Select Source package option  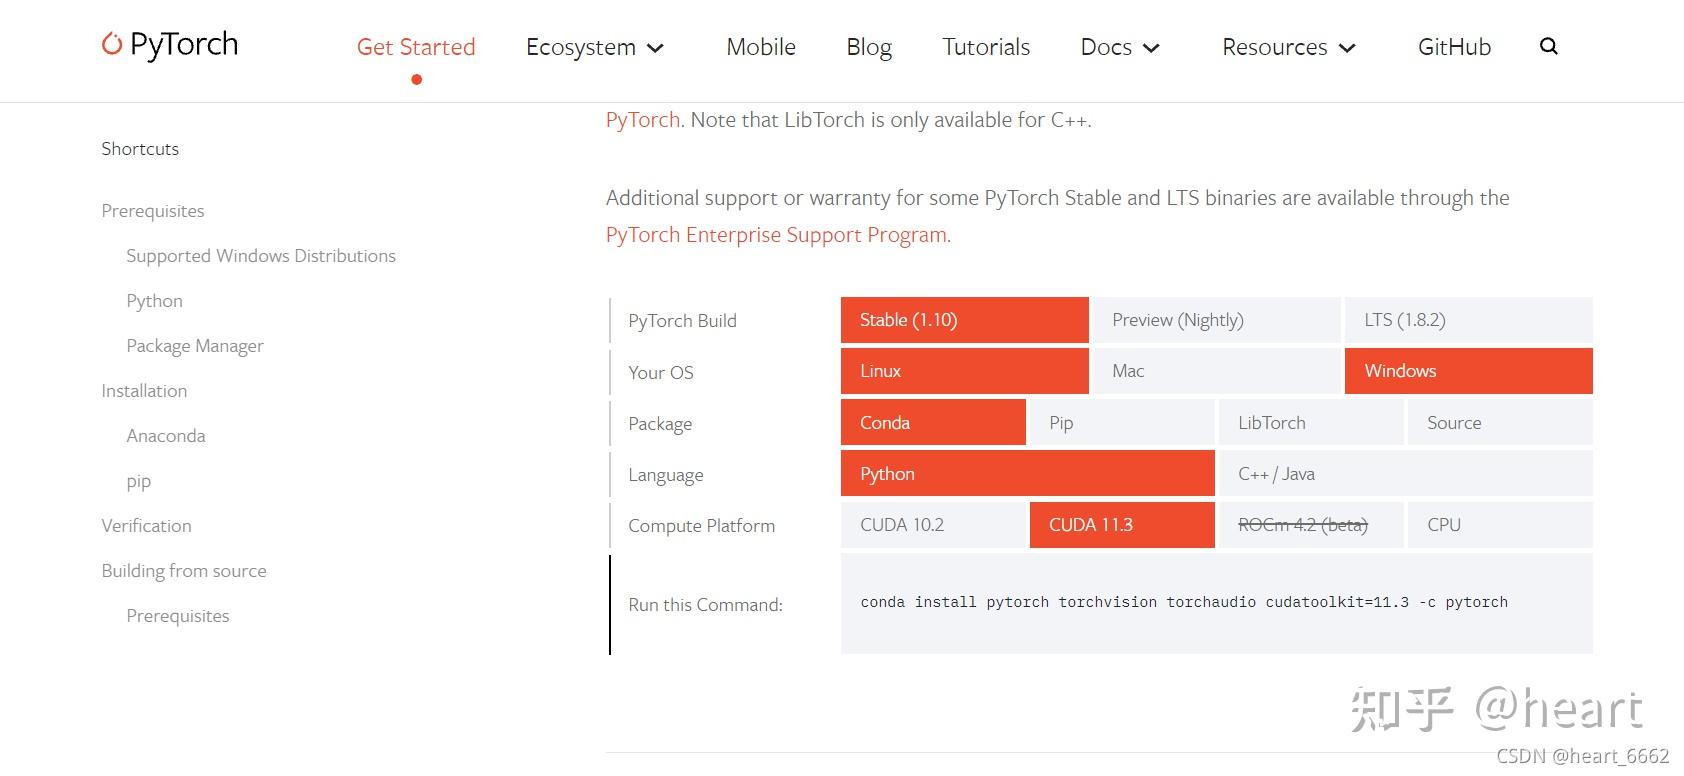[1500, 422]
